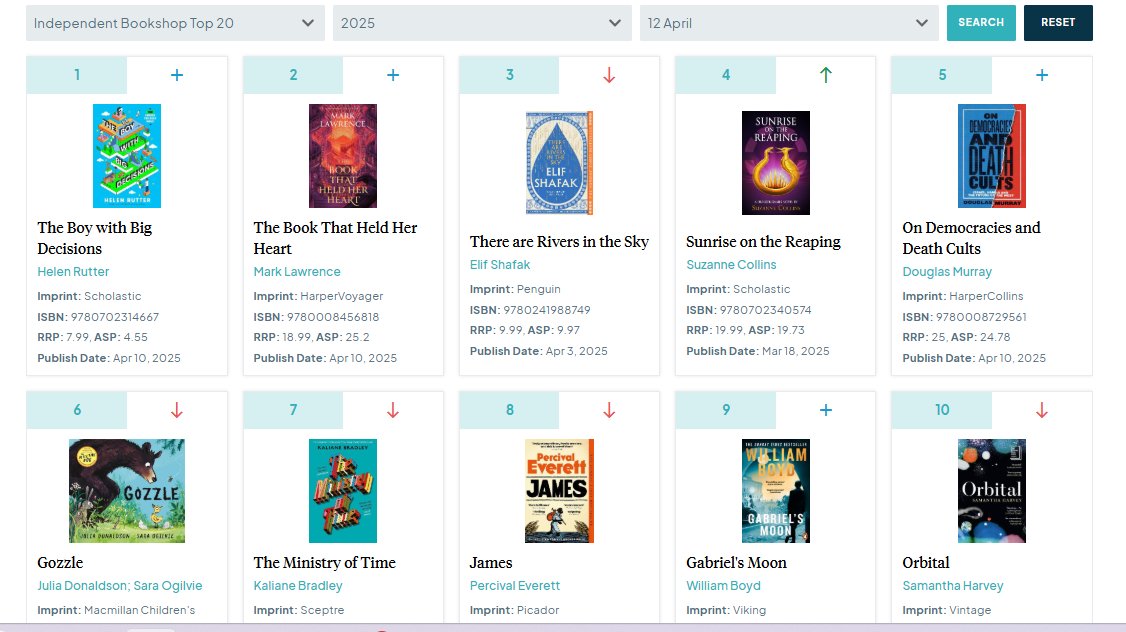The height and width of the screenshot is (632, 1126).
Task: Open the 12 April date dropdown
Action: pyautogui.click(x=789, y=23)
